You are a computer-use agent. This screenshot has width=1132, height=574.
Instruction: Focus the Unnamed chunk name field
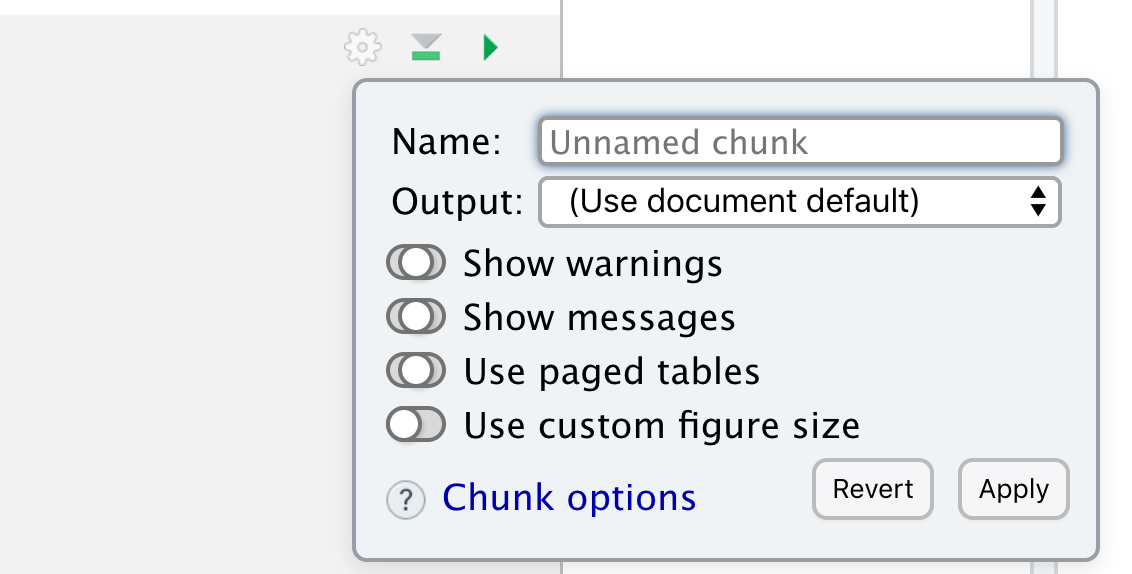pos(801,142)
